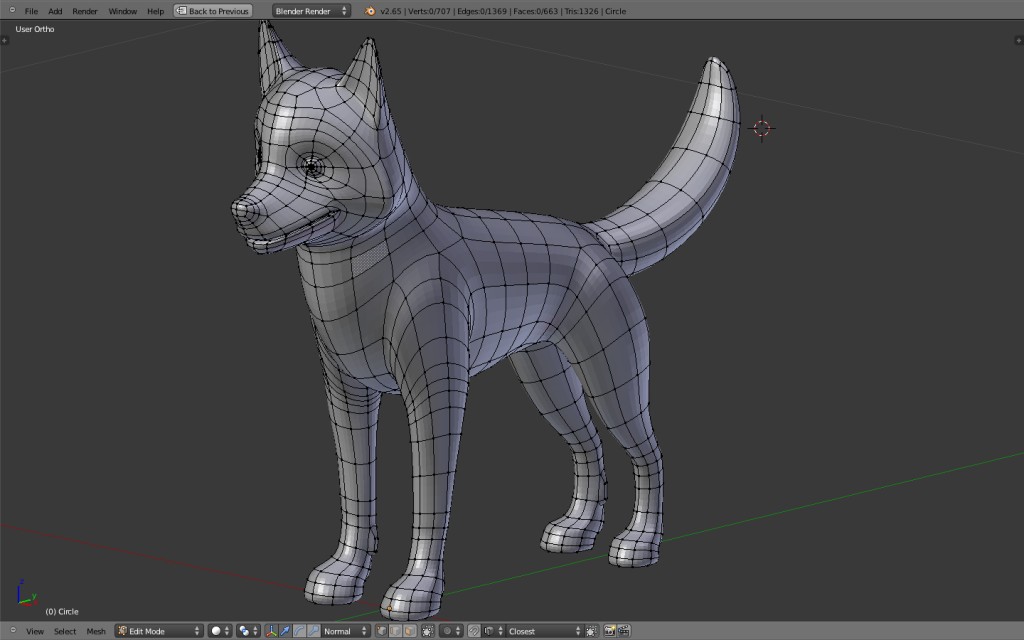1024x640 pixels.
Task: Click the OpenGL render animation clapperboard icon
Action: [626, 631]
